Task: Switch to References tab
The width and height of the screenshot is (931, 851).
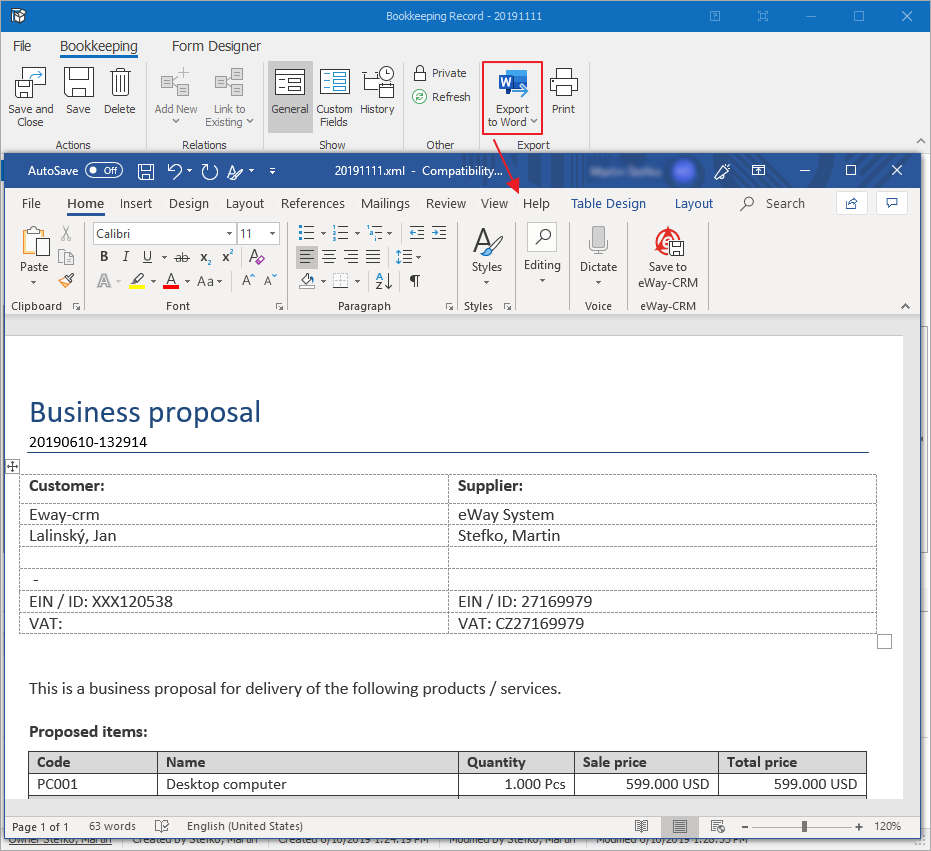Action: [x=312, y=204]
